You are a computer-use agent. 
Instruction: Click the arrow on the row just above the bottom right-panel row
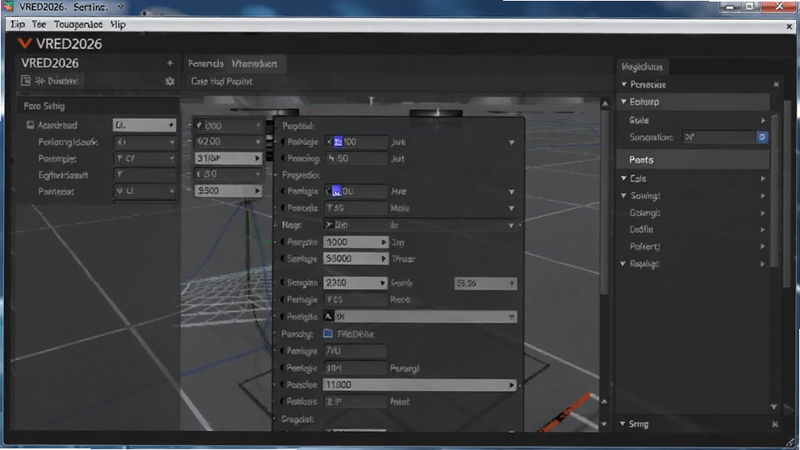tap(763, 246)
